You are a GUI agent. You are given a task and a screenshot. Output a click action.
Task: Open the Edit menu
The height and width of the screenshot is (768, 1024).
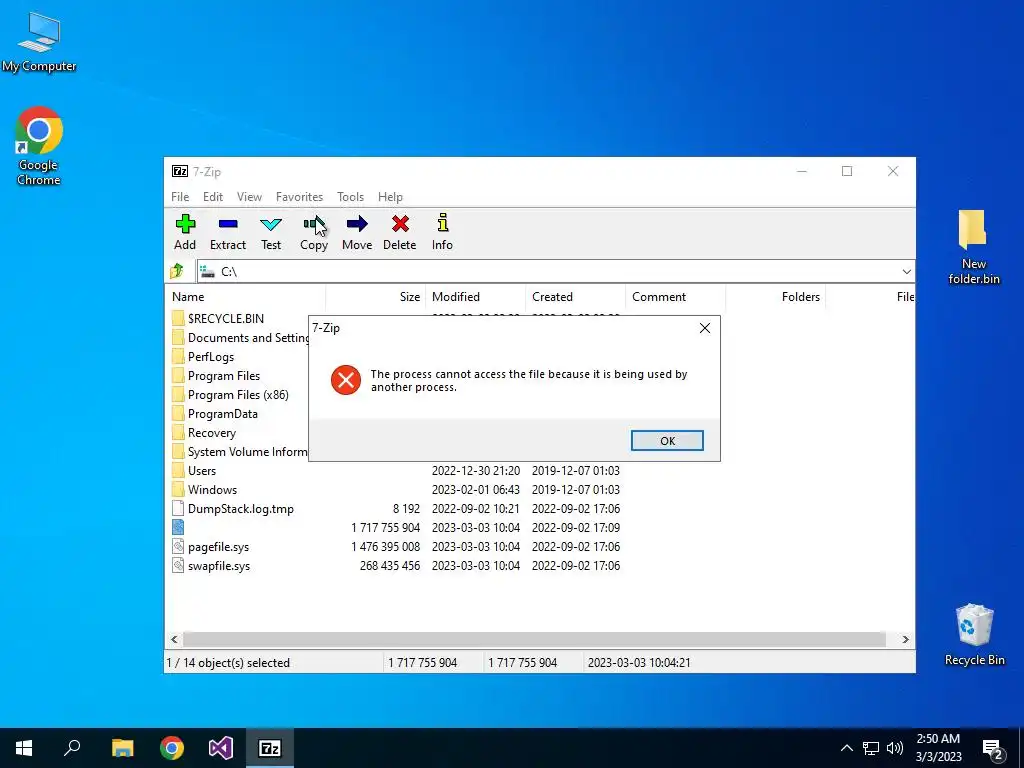coord(213,197)
